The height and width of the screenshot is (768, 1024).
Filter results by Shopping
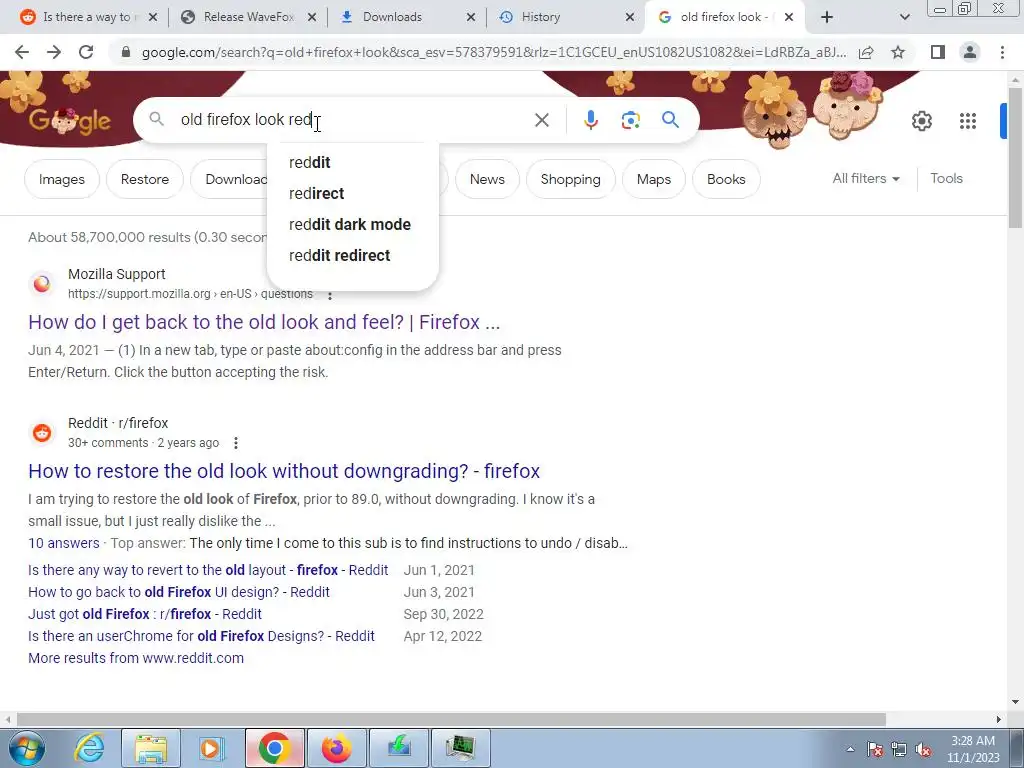point(570,179)
